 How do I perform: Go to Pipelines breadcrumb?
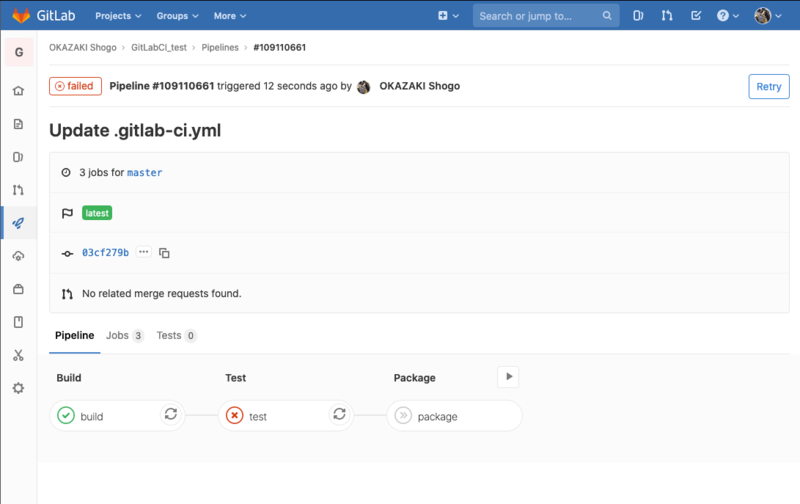click(x=220, y=47)
